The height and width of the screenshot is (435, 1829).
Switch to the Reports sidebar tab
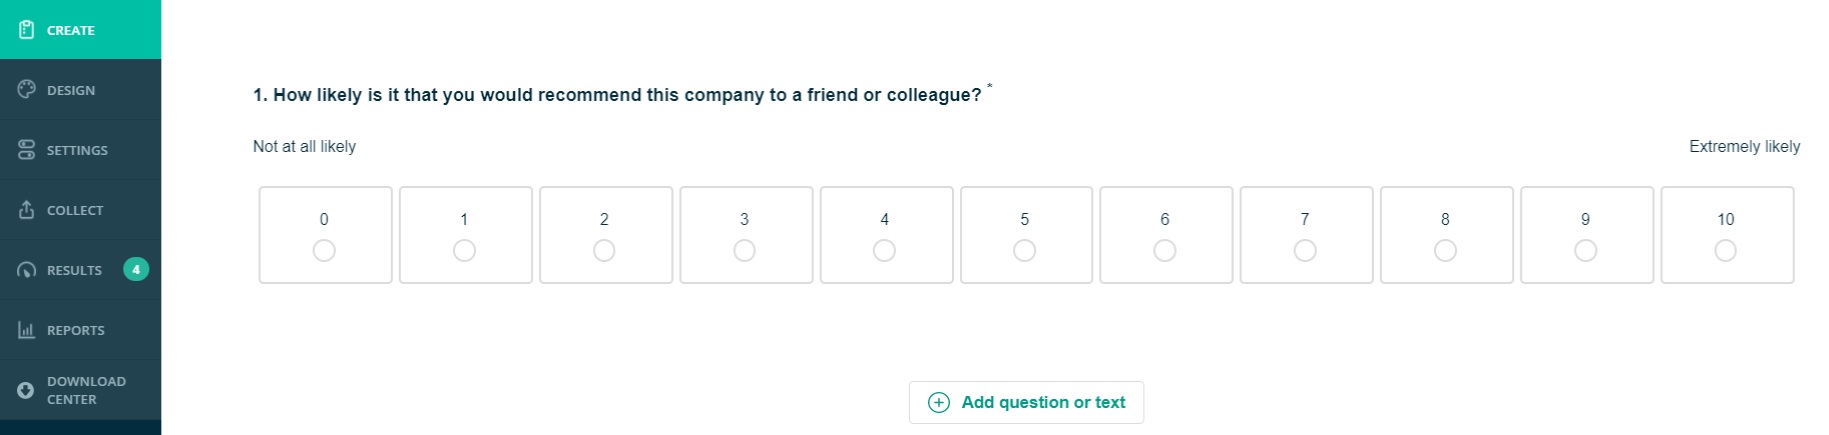tap(75, 330)
